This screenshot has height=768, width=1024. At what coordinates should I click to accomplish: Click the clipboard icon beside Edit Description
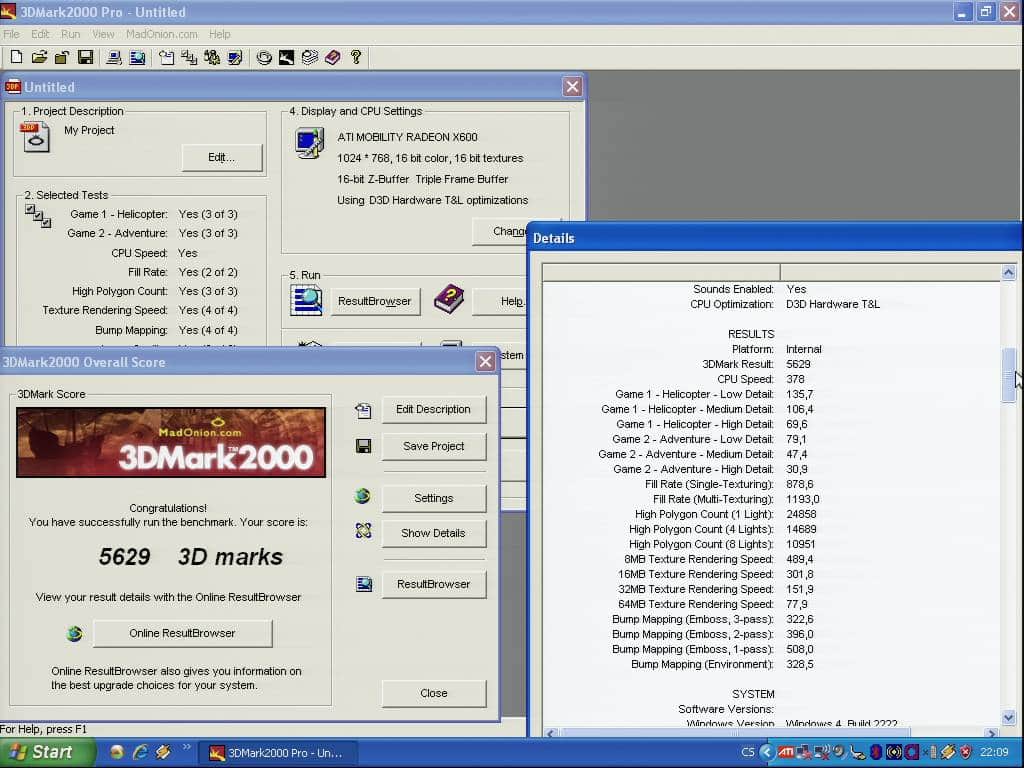363,410
